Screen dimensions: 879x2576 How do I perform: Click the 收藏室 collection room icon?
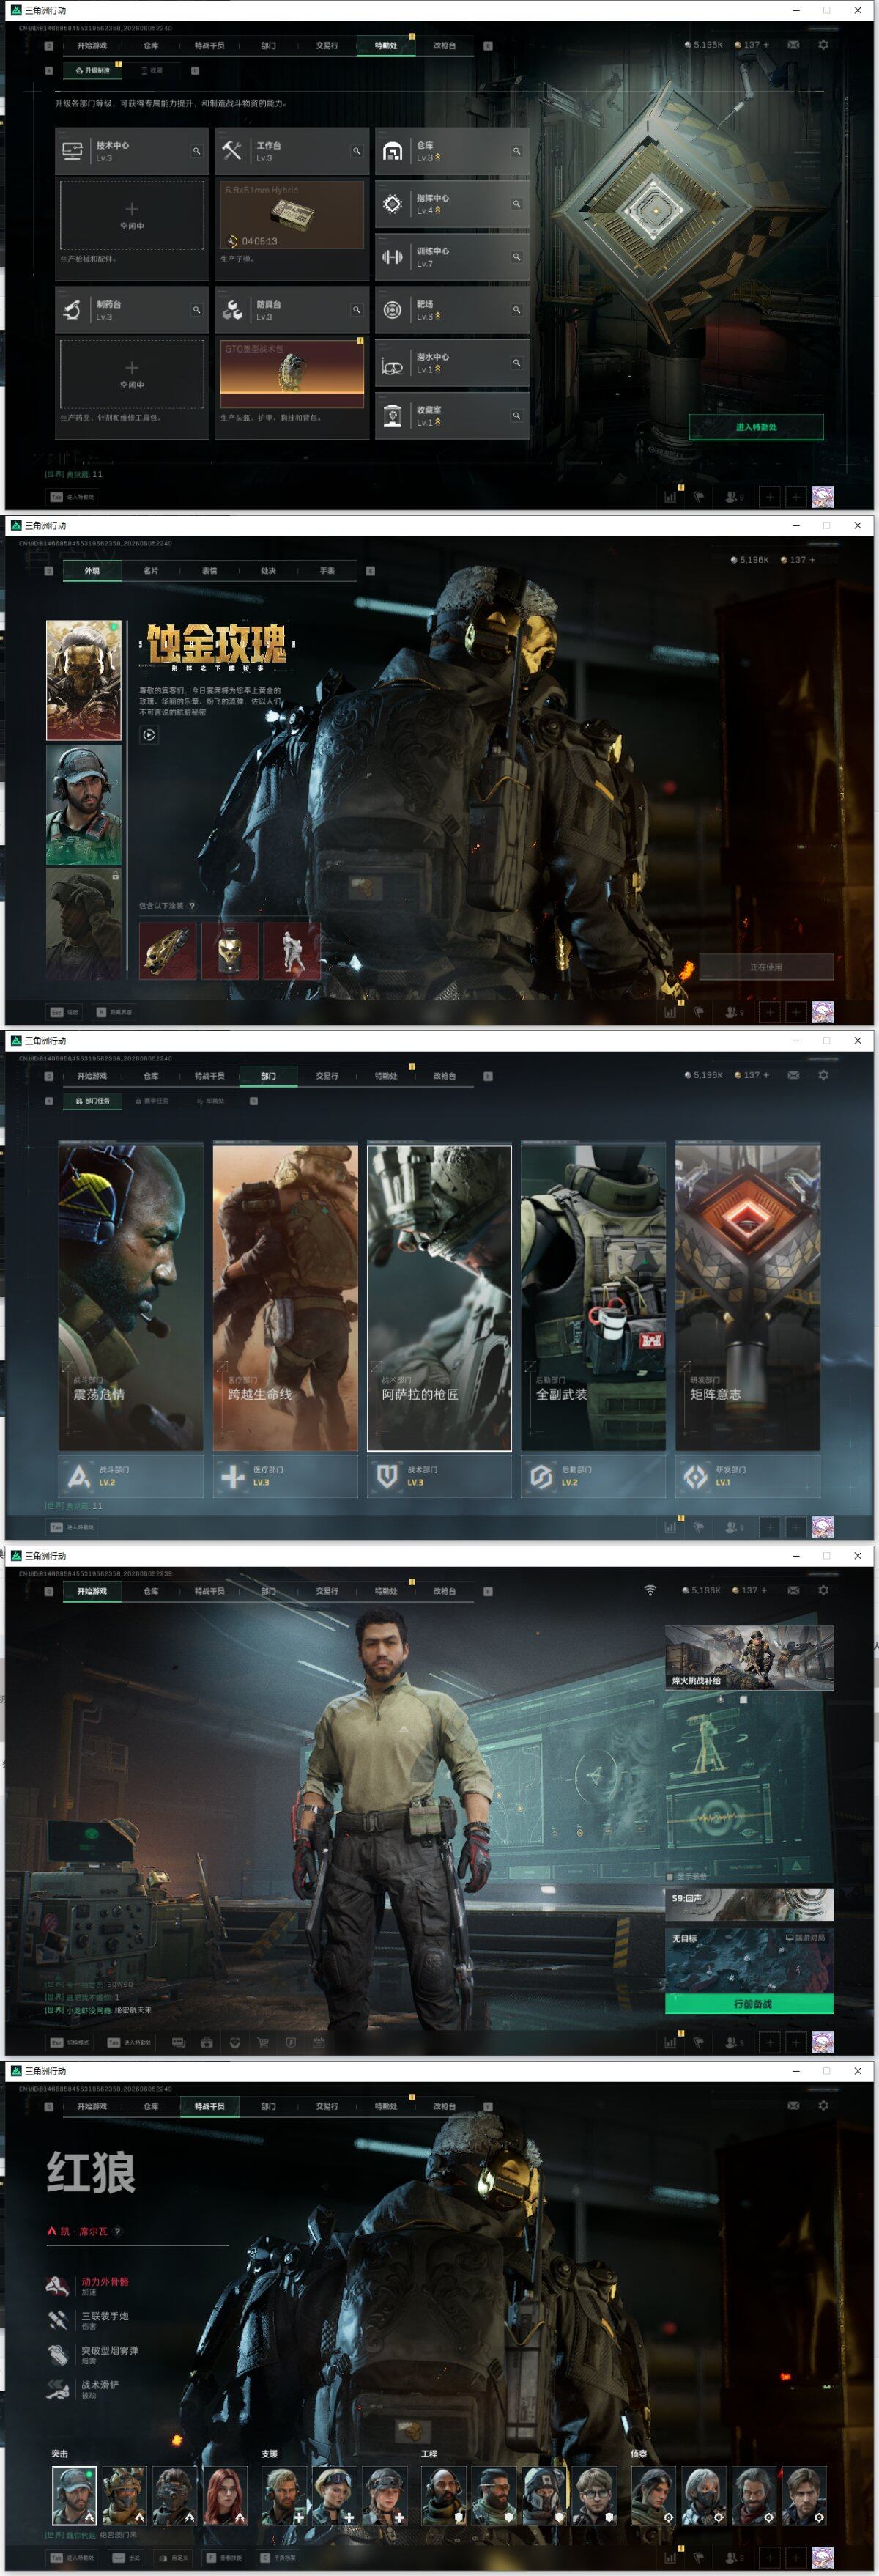(392, 416)
